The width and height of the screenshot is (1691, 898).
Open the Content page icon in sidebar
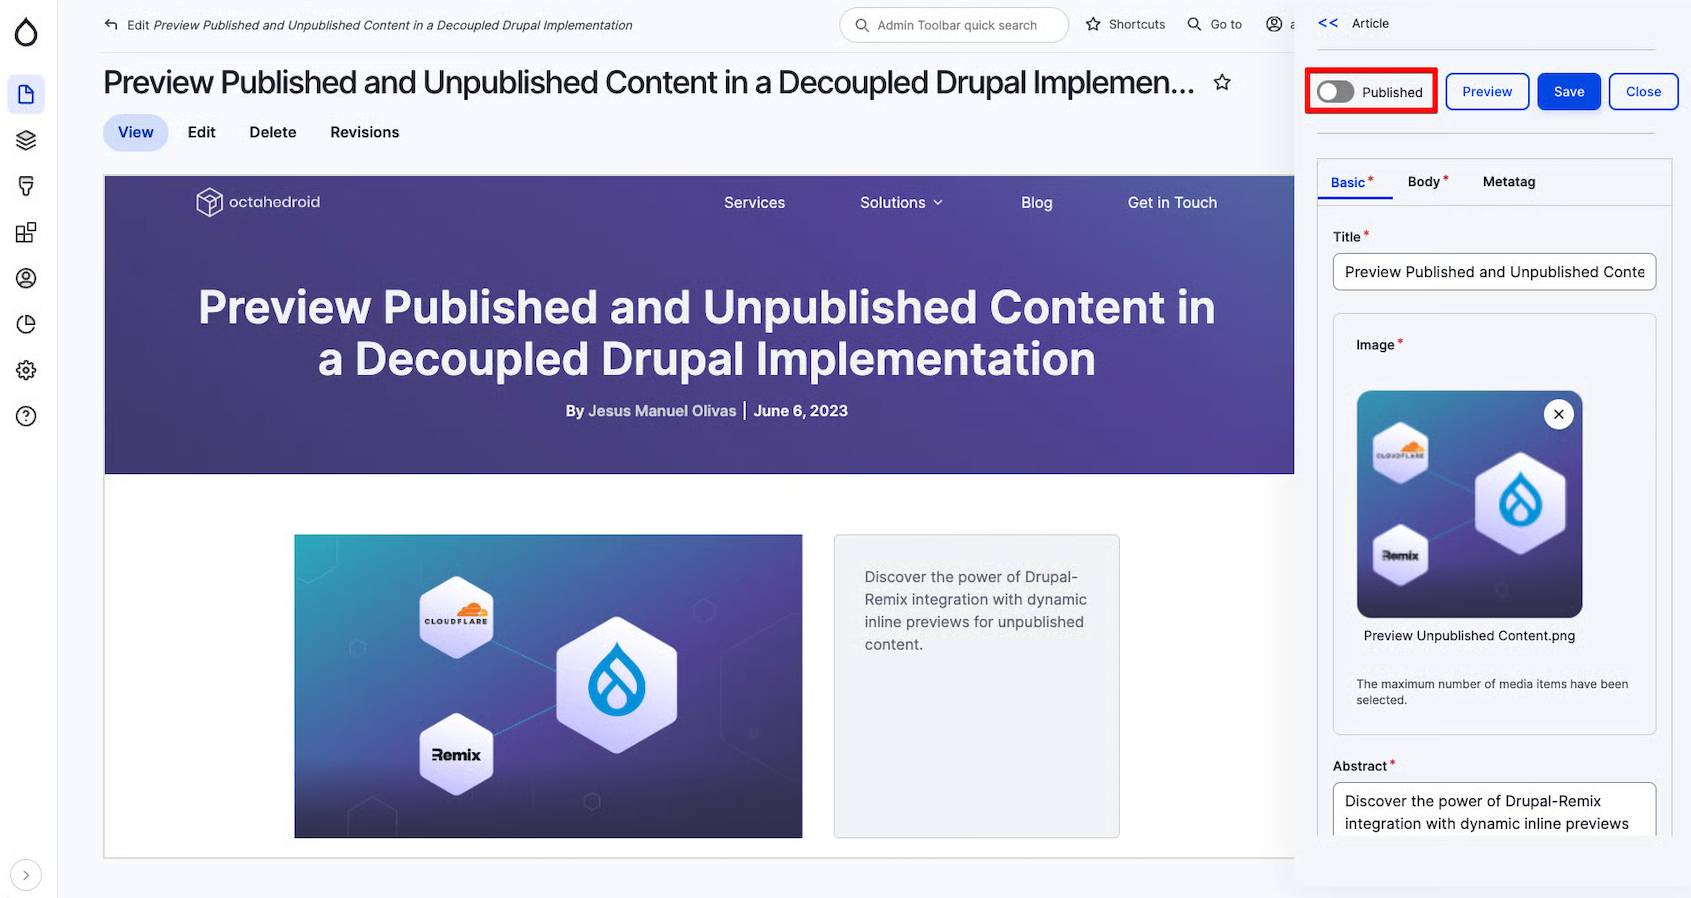click(26, 94)
